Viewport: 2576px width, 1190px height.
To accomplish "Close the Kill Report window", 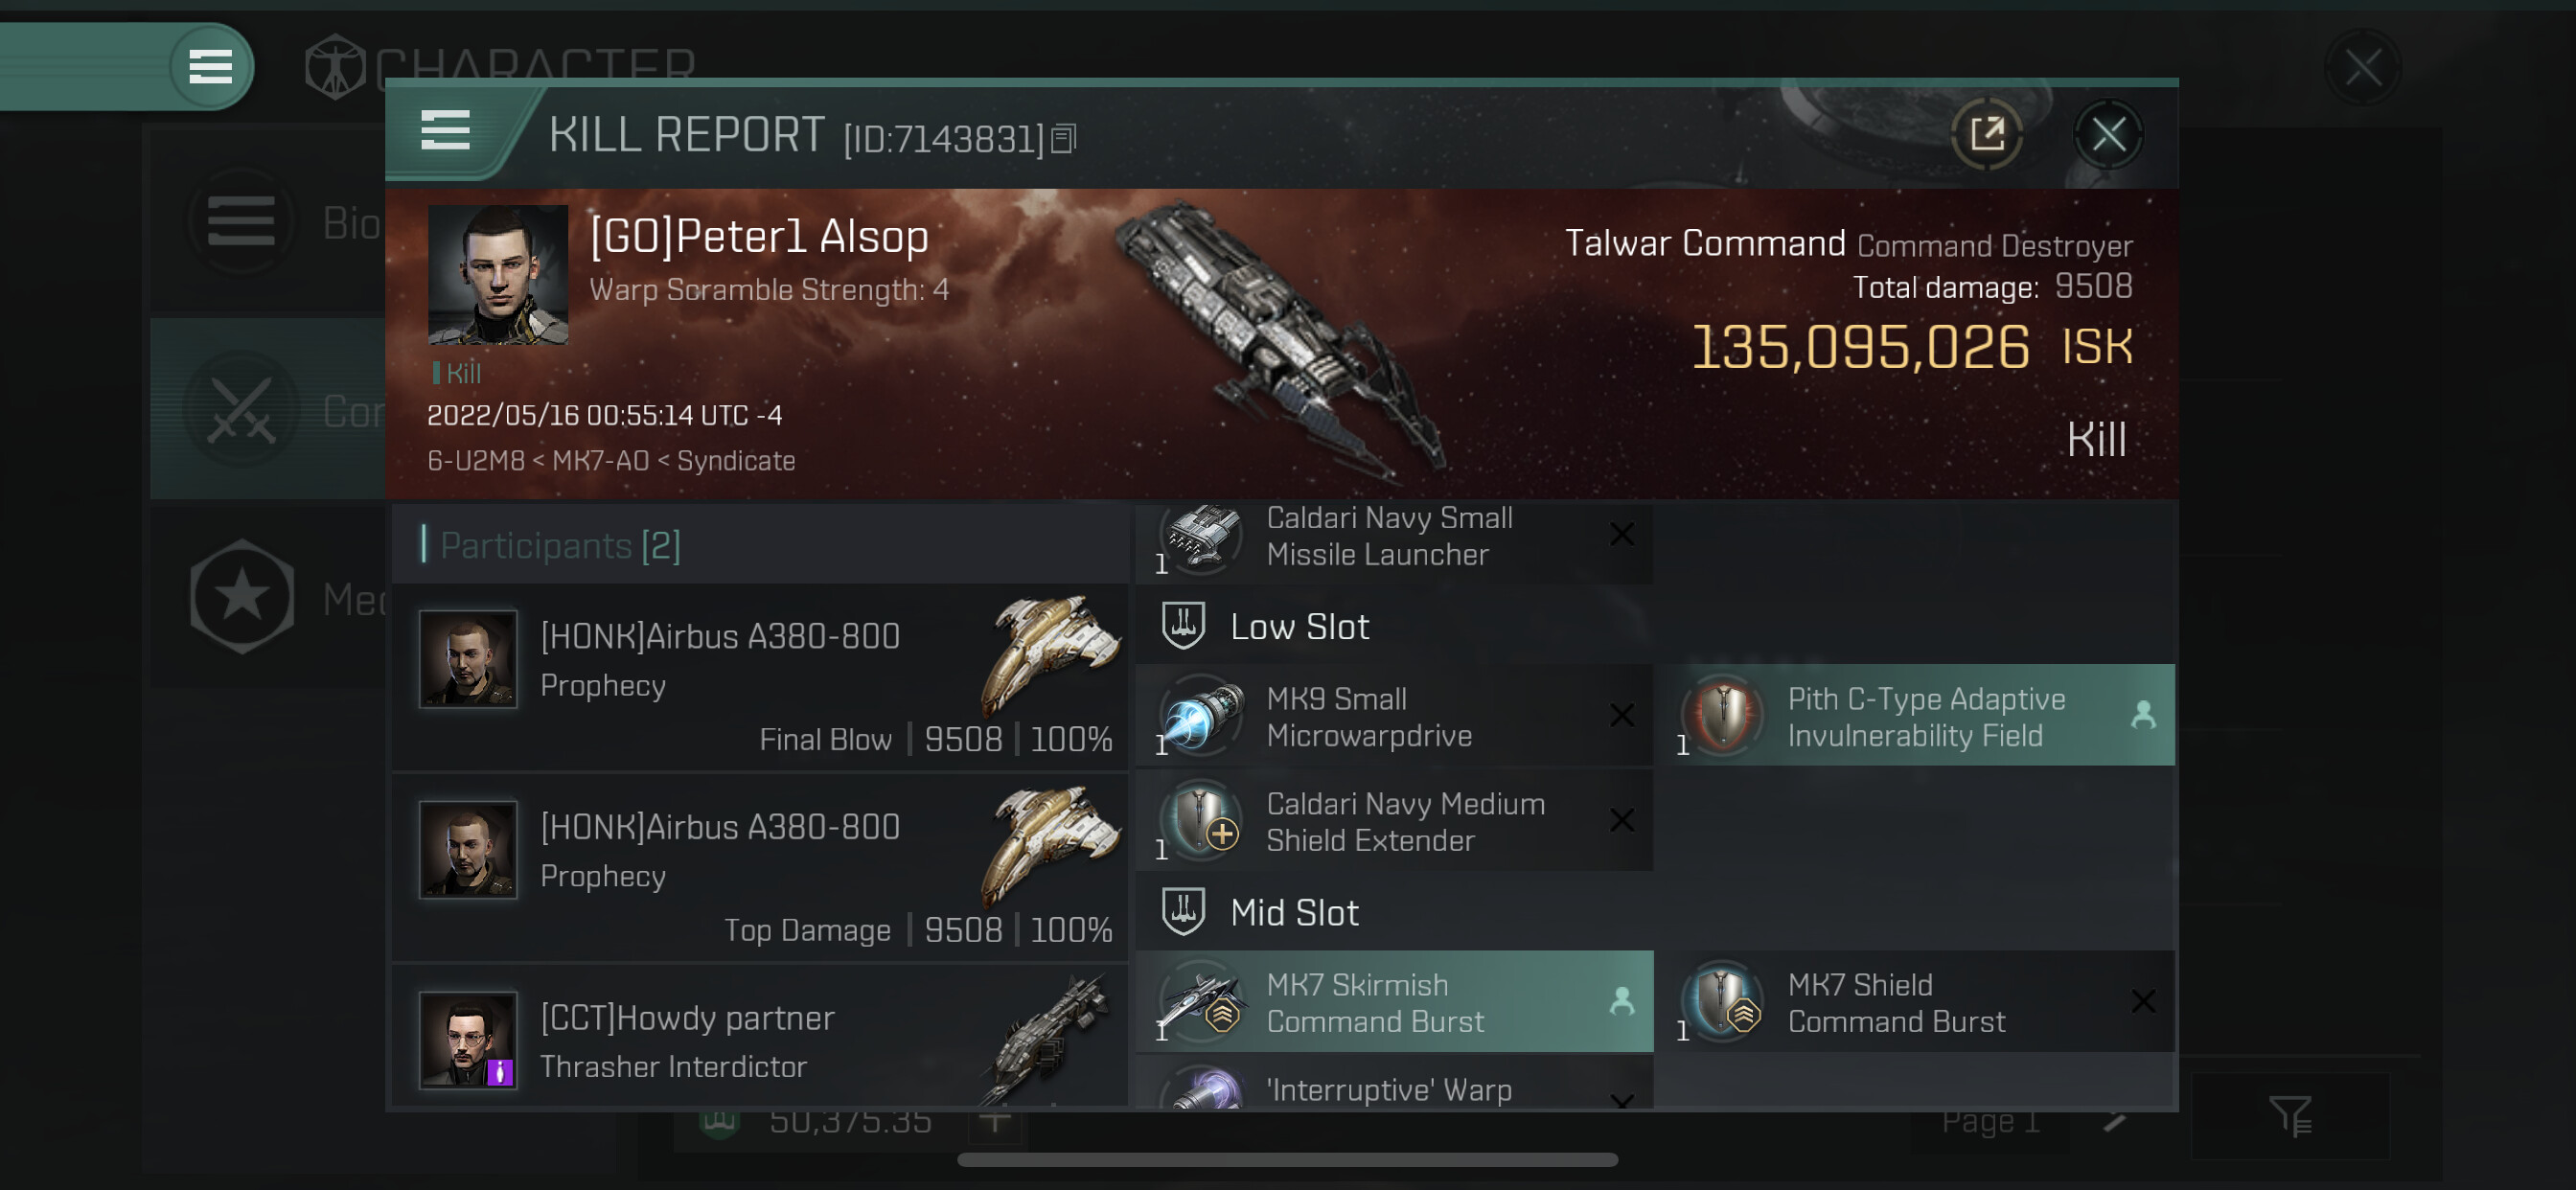I will coord(2107,134).
